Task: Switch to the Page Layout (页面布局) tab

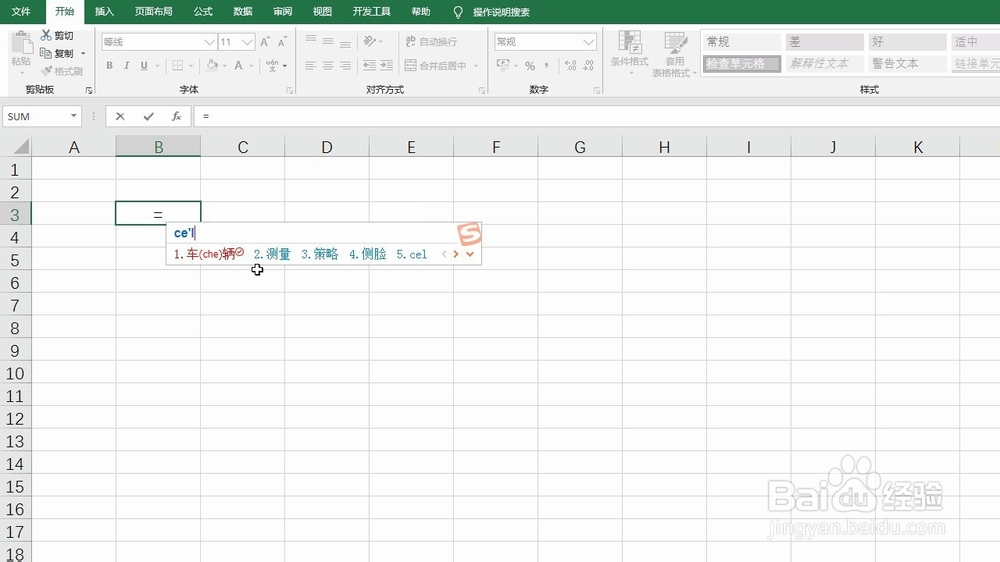Action: [x=154, y=11]
